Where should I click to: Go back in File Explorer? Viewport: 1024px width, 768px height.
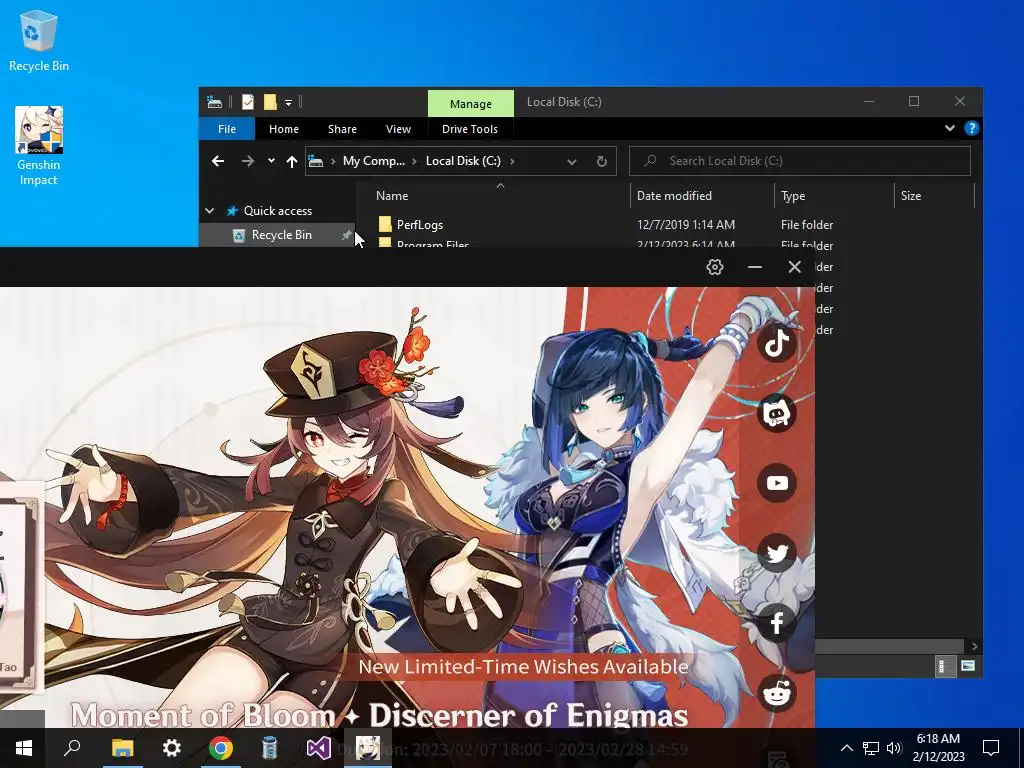click(218, 161)
